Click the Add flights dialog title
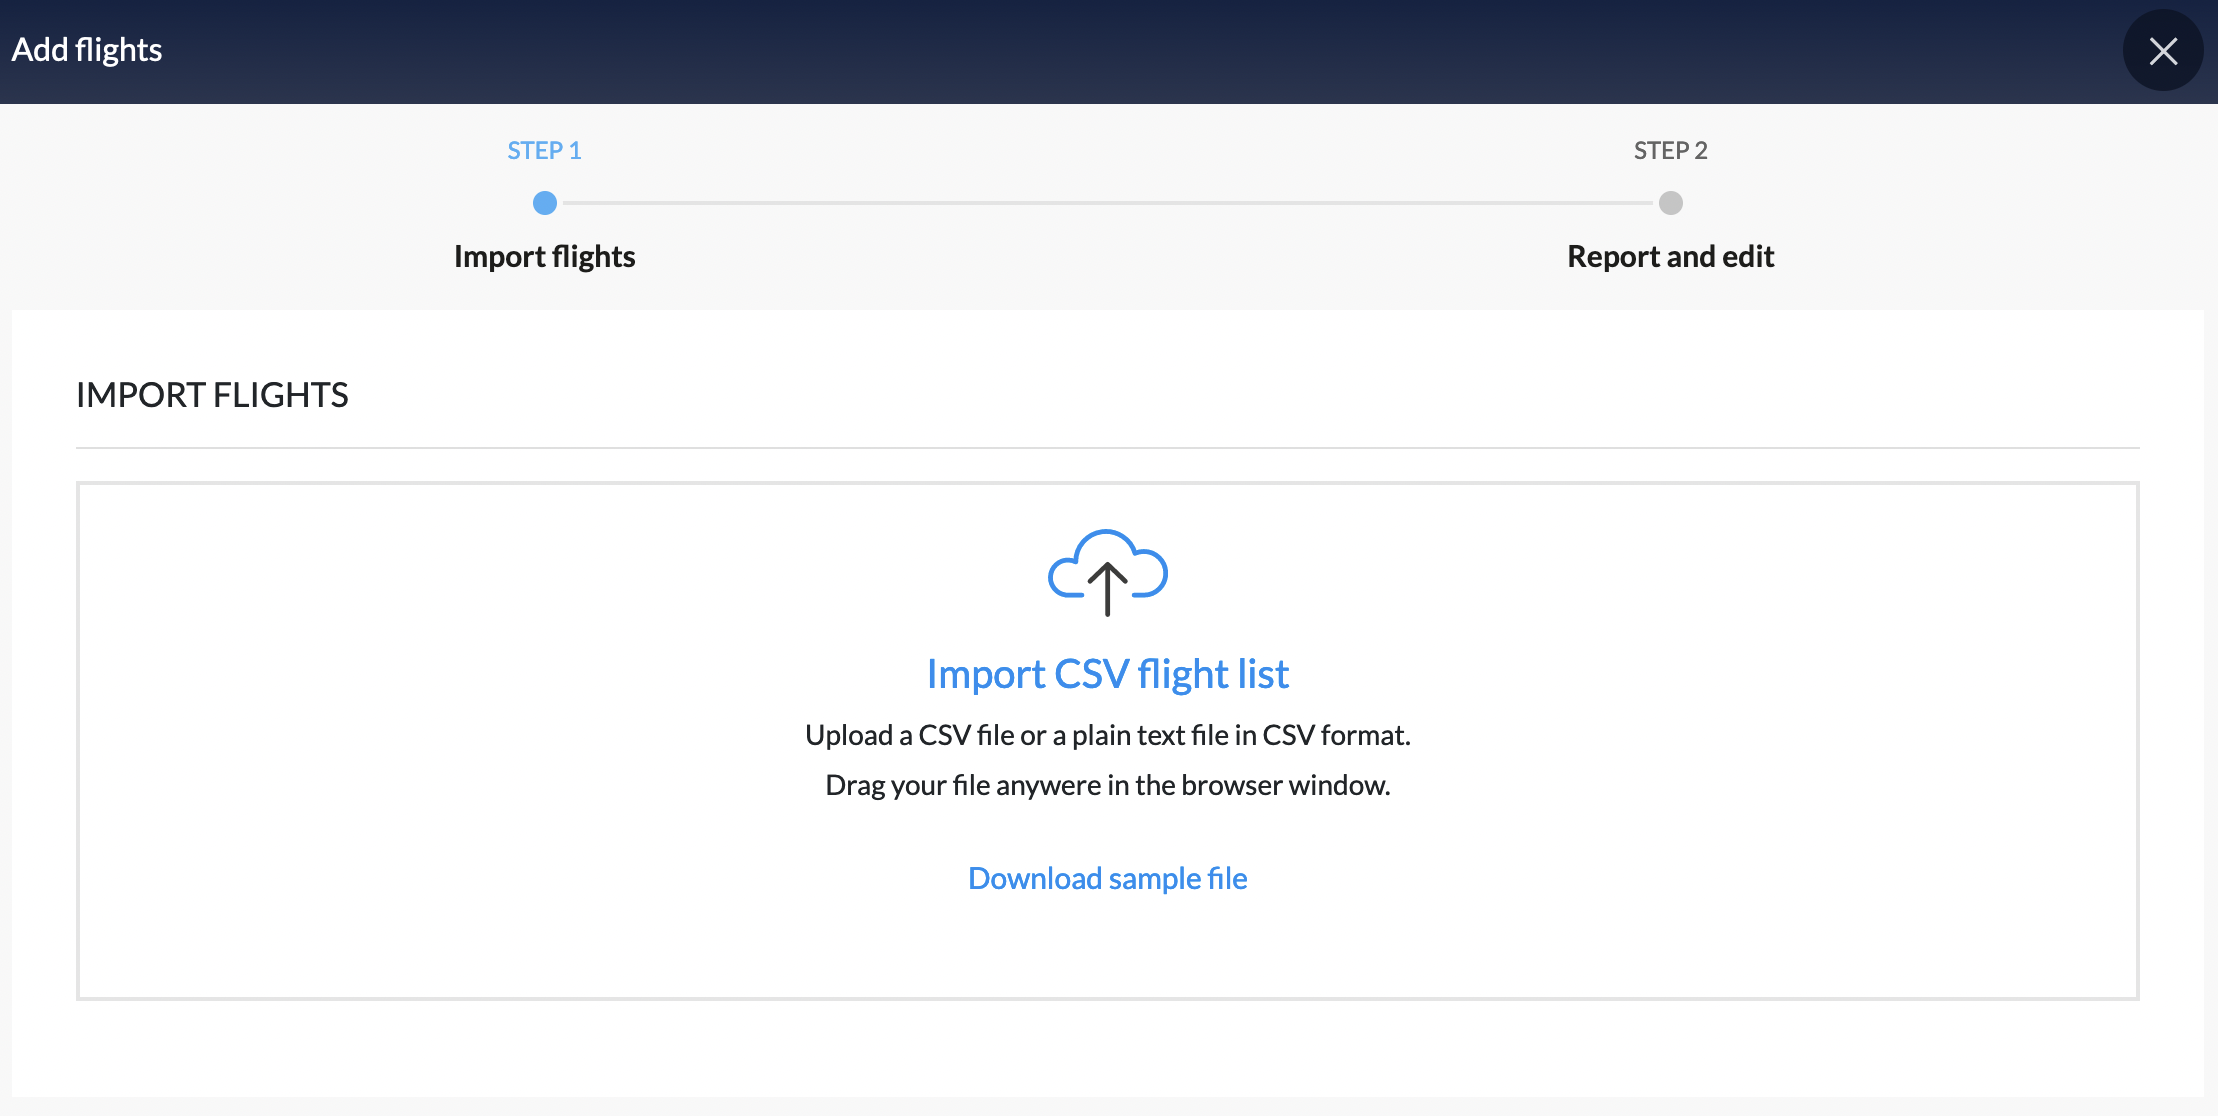This screenshot has width=2218, height=1116. (87, 50)
